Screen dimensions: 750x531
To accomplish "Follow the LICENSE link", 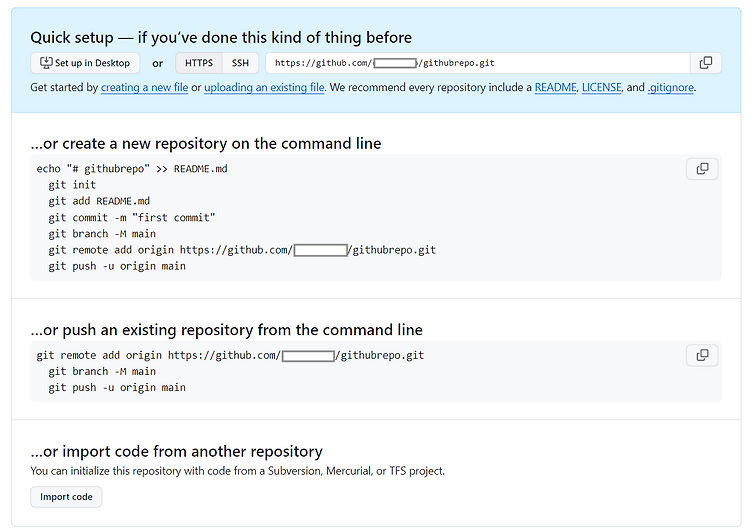I will [x=601, y=88].
